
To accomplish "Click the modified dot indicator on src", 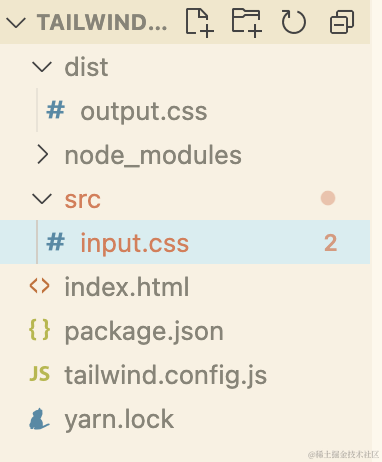I will 328,198.
